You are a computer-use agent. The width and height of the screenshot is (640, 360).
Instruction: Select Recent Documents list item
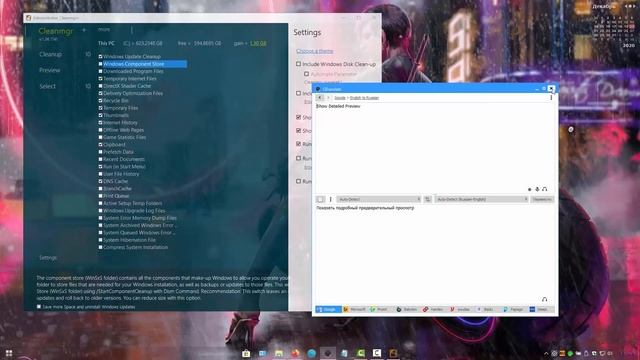pyautogui.click(x=124, y=159)
